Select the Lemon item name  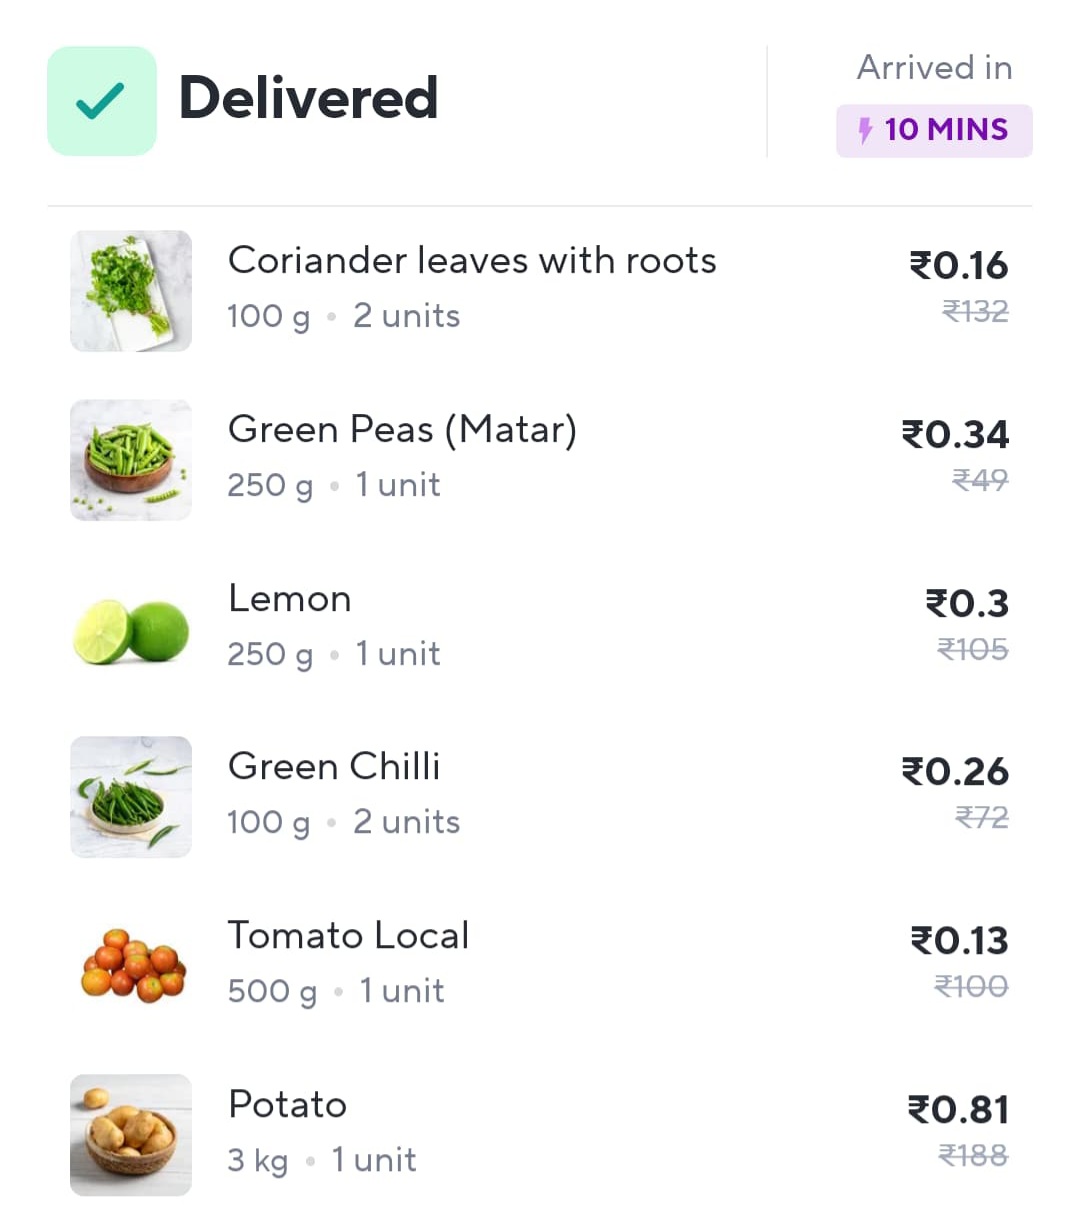[290, 599]
